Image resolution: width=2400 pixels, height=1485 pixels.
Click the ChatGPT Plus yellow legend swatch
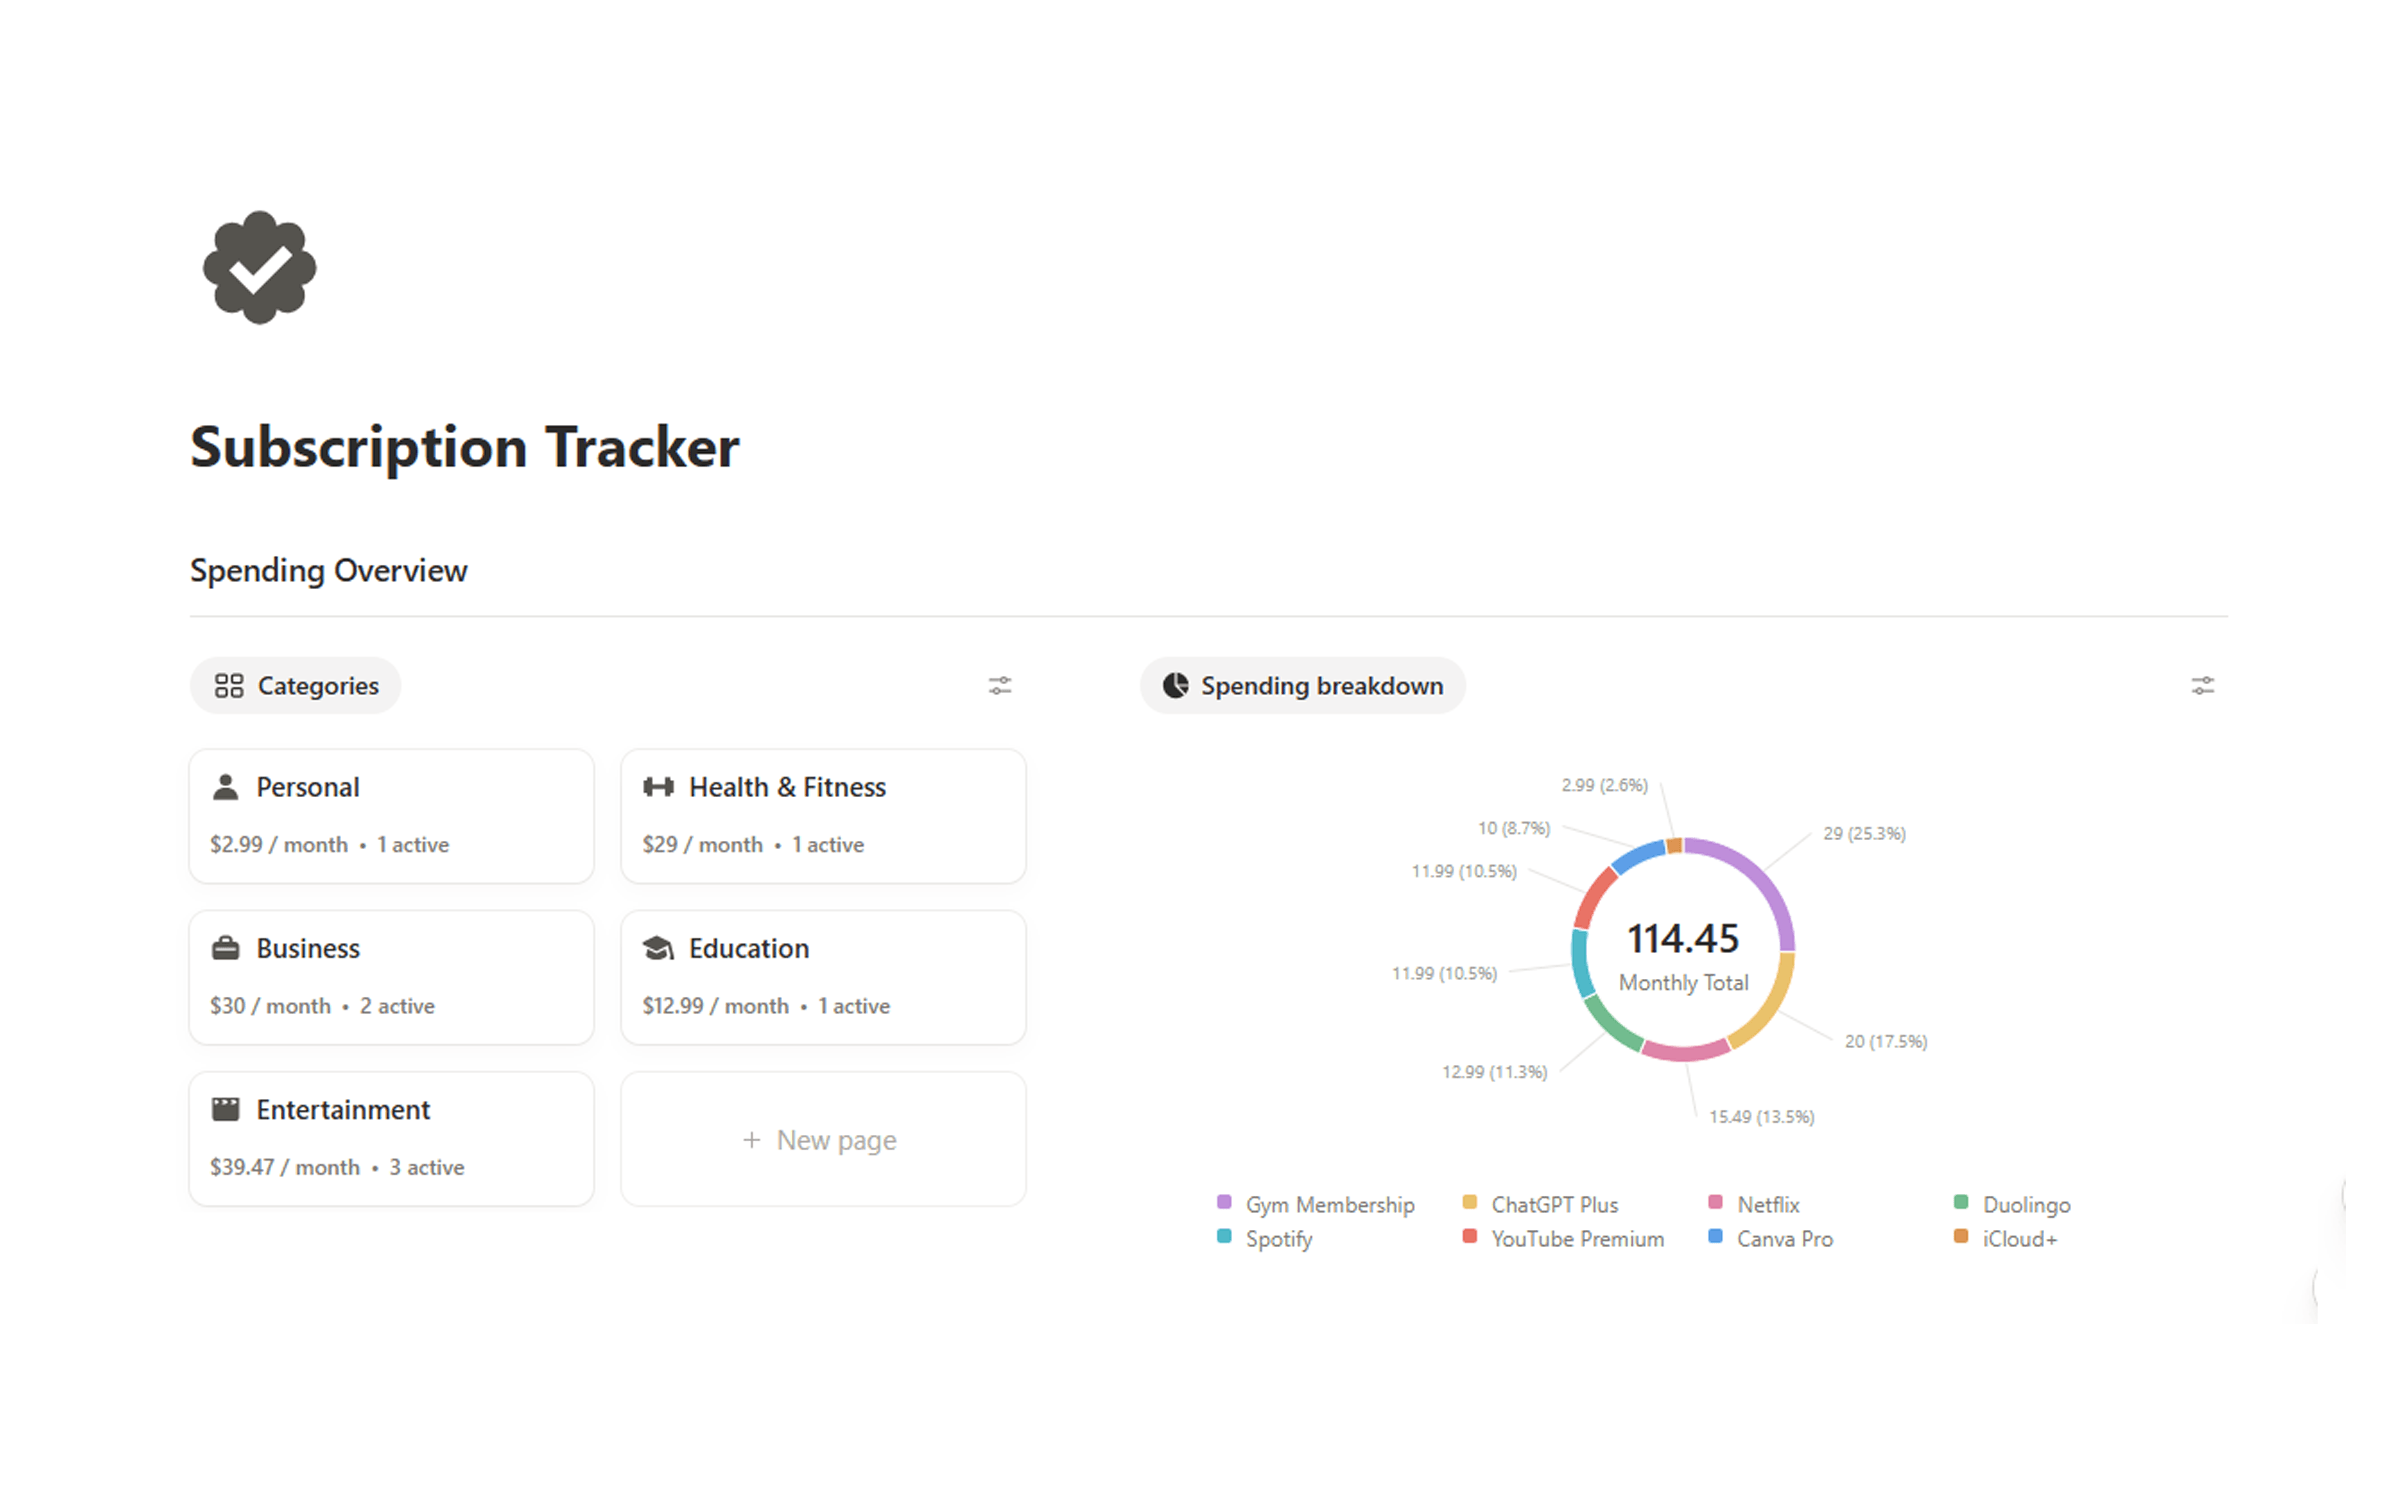click(1469, 1202)
